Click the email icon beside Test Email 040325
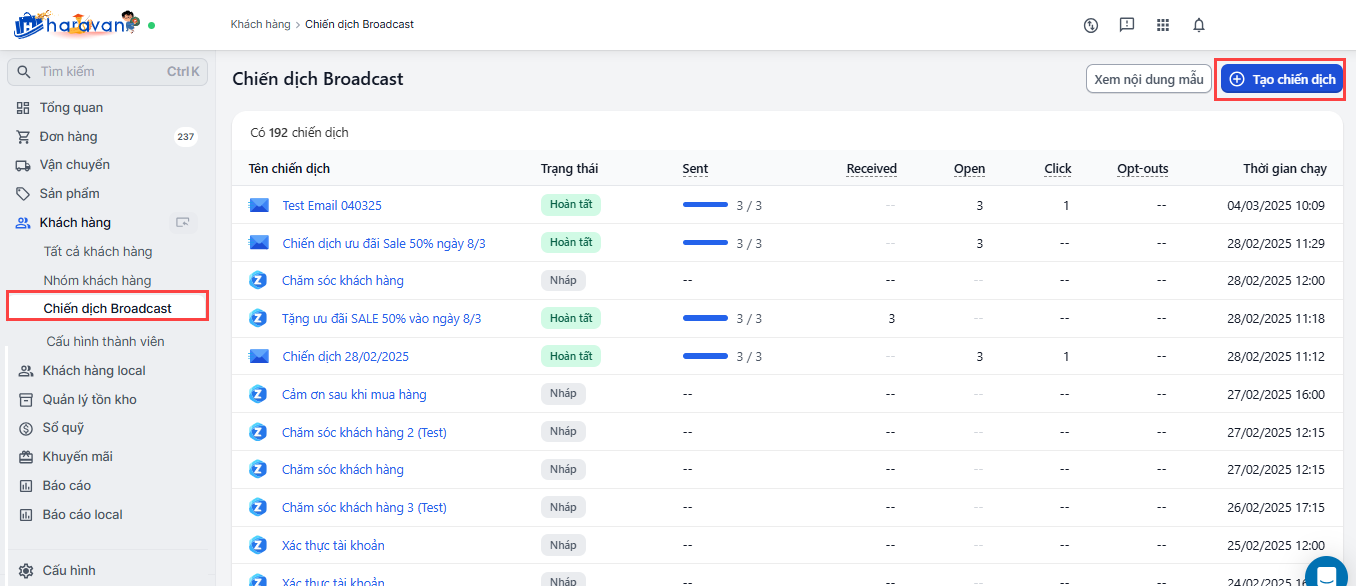 pos(259,205)
